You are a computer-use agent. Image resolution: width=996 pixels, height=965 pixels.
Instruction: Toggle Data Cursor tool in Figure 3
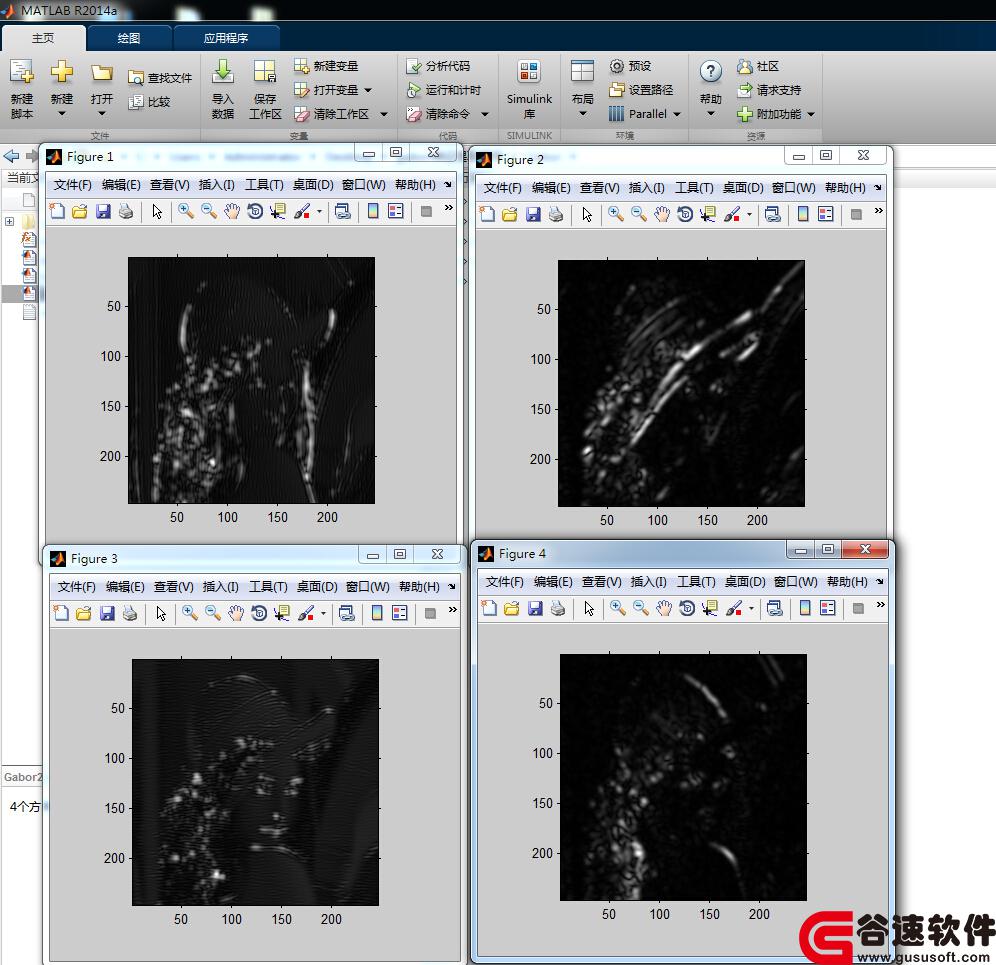282,612
